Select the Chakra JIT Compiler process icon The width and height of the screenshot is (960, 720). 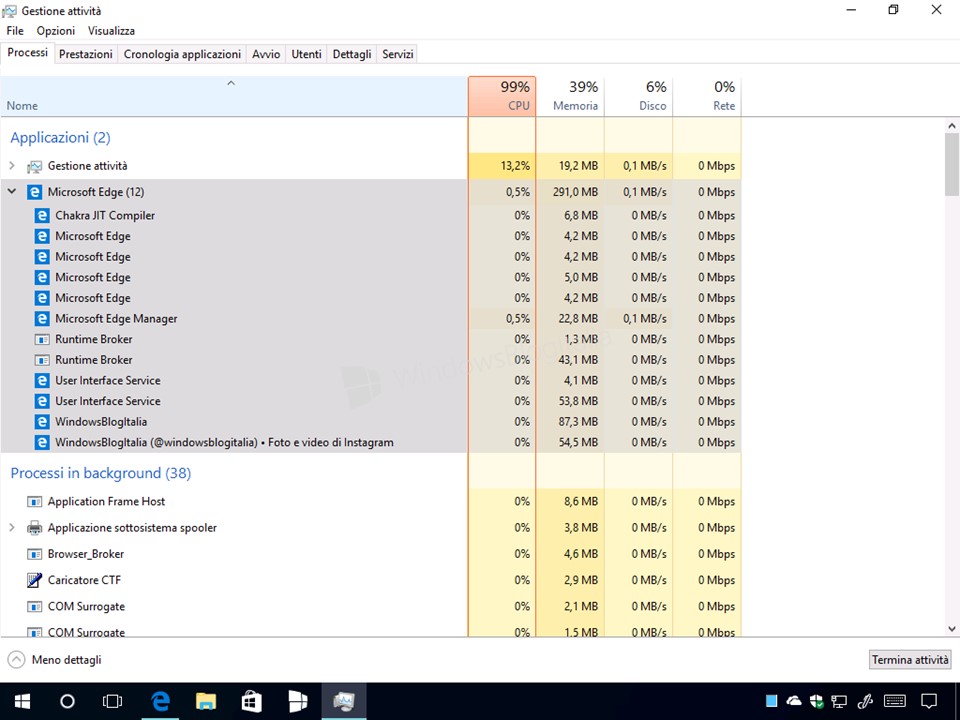click(x=42, y=216)
